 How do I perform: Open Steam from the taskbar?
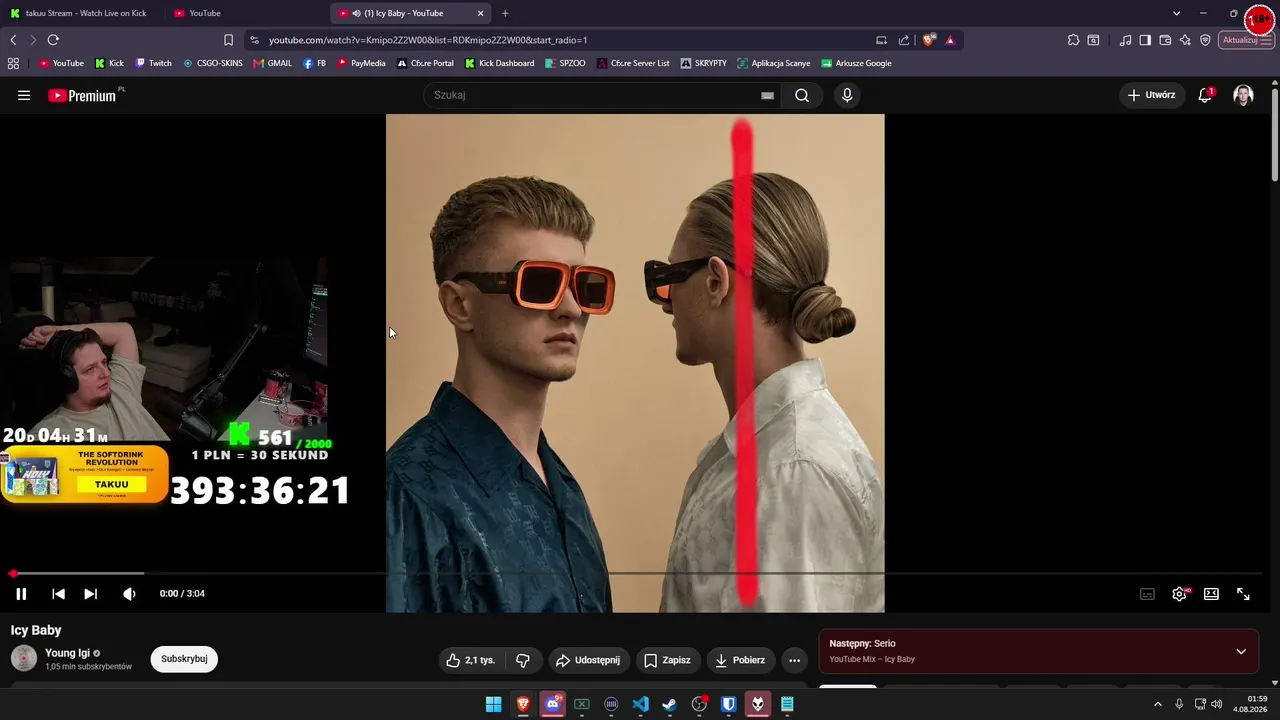point(669,704)
